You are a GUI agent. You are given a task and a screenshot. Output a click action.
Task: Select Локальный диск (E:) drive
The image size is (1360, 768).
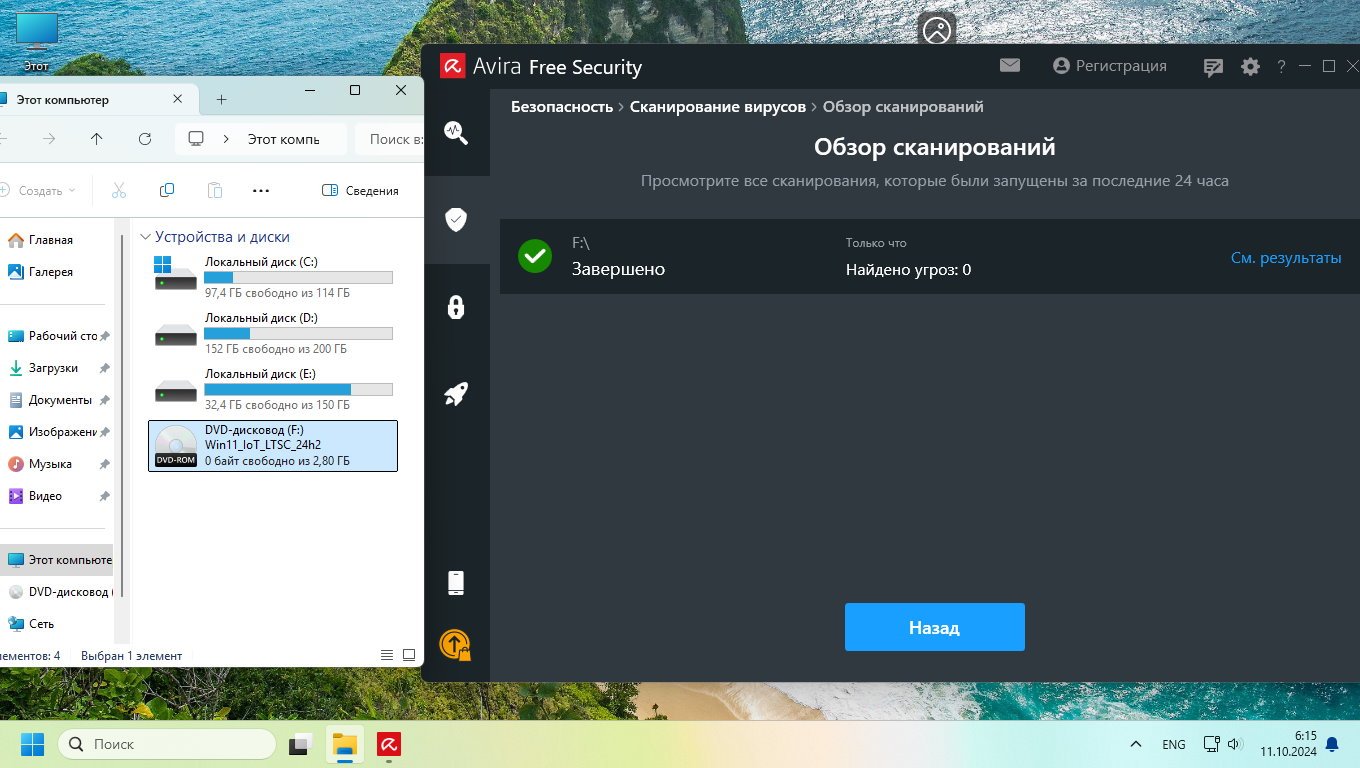tap(272, 390)
